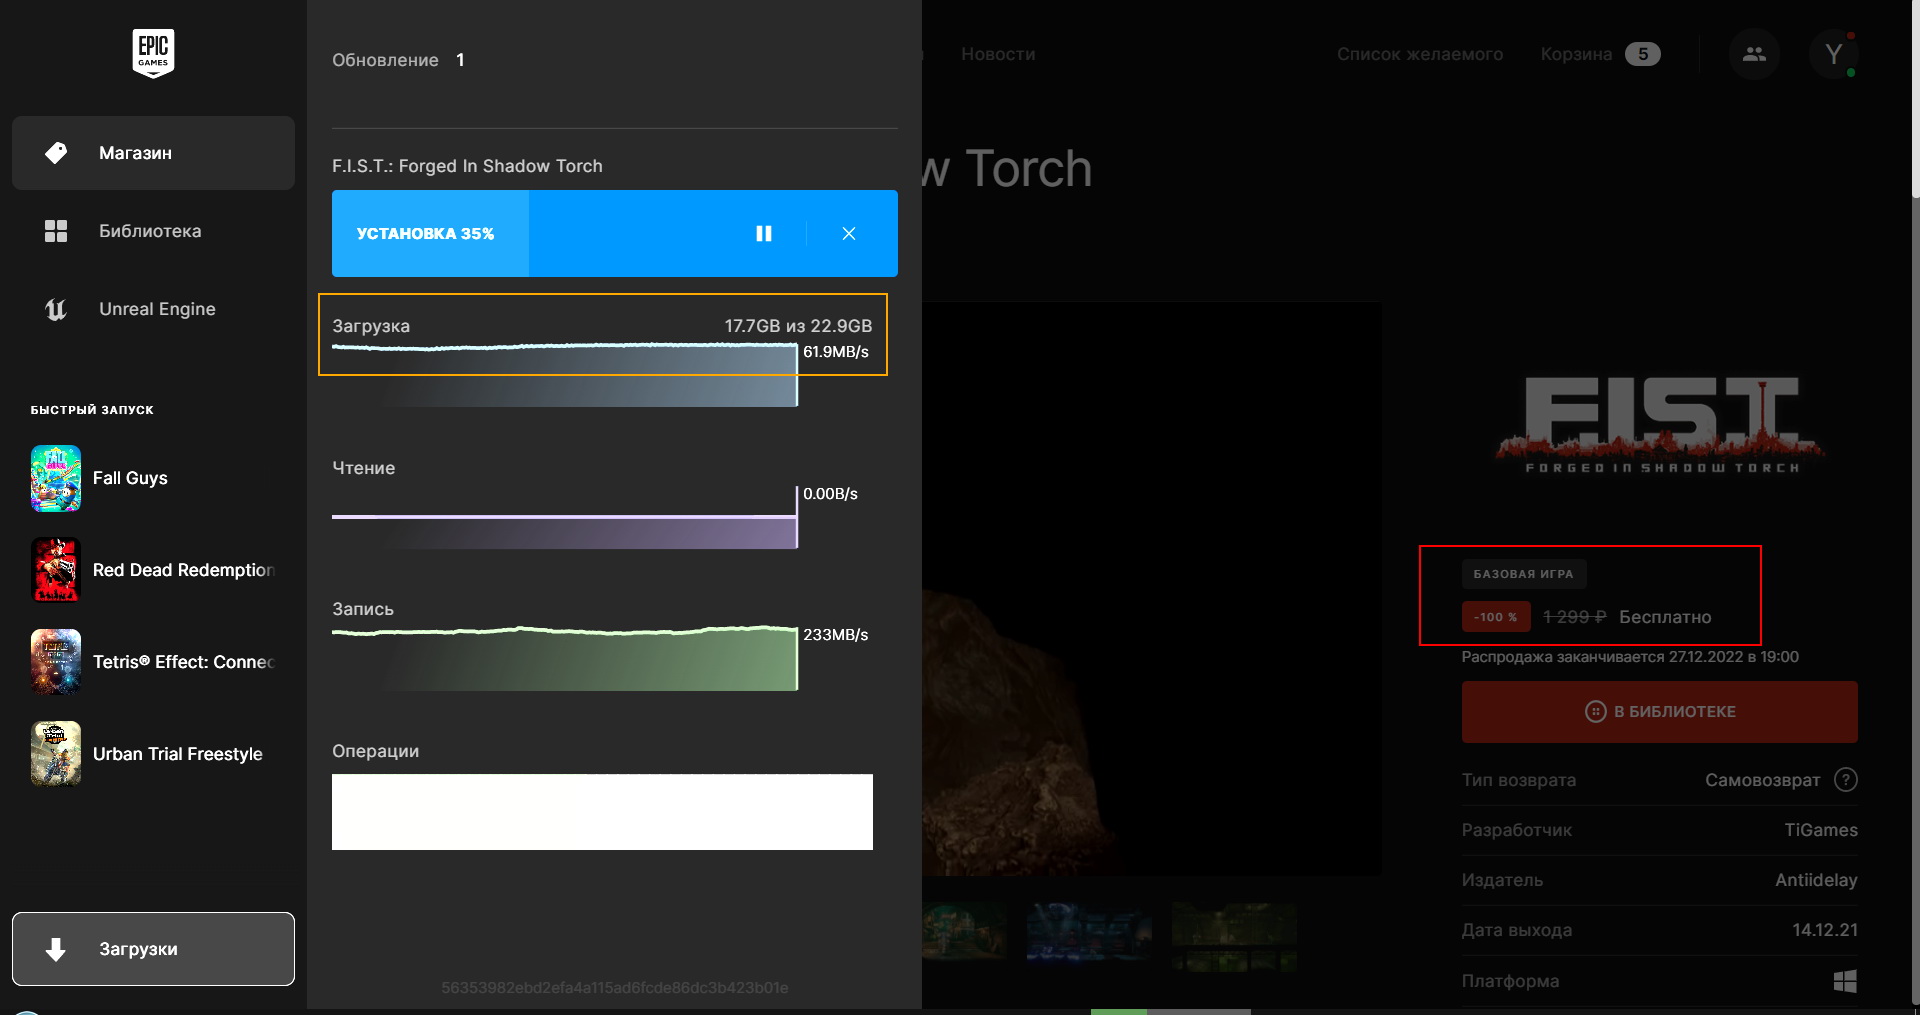Go to Библиотека library
The image size is (1920, 1015).
pos(150,231)
